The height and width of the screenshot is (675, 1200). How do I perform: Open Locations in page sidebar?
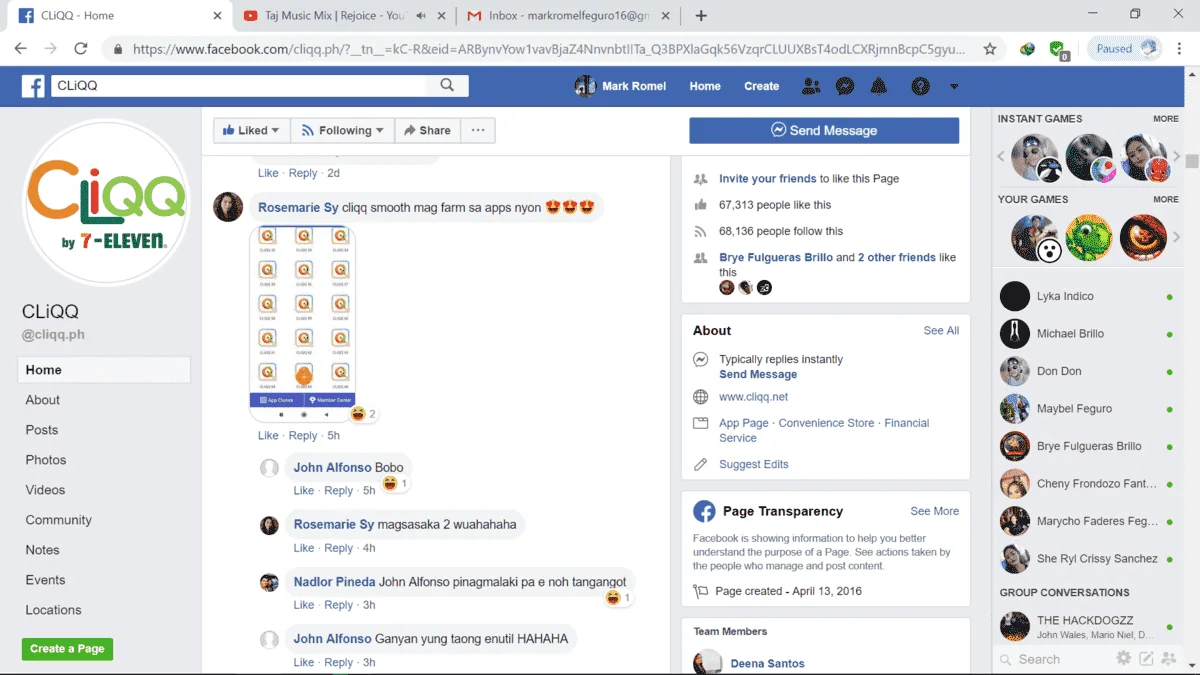click(x=54, y=610)
